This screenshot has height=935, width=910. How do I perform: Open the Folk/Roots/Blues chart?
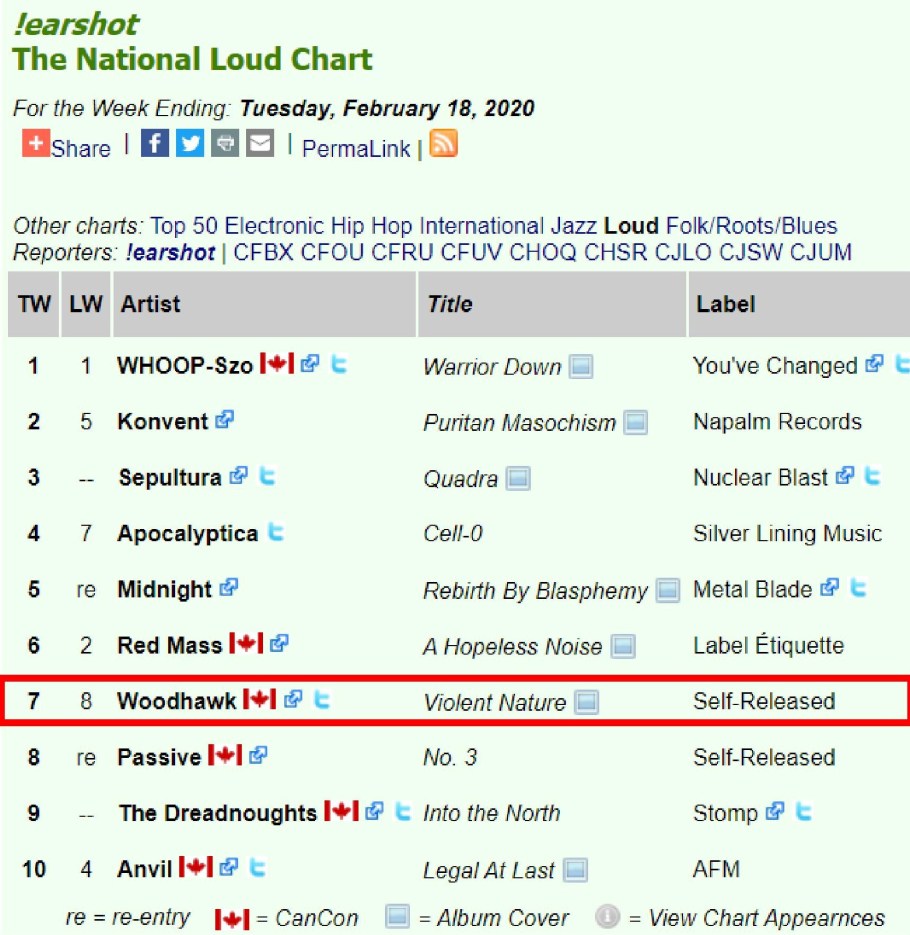click(751, 226)
